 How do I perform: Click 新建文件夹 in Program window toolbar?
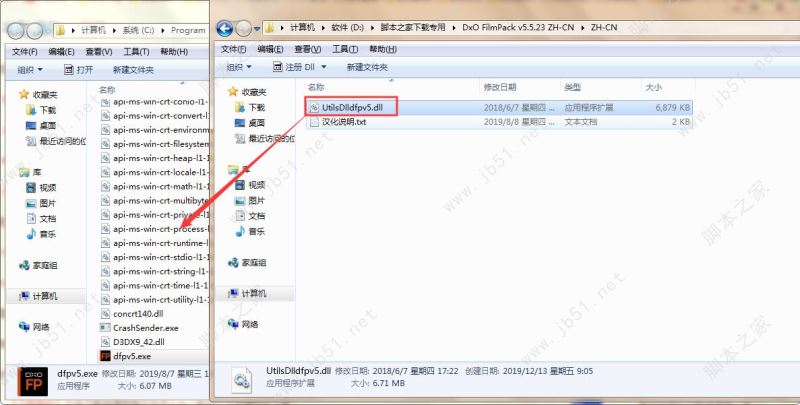[133, 70]
